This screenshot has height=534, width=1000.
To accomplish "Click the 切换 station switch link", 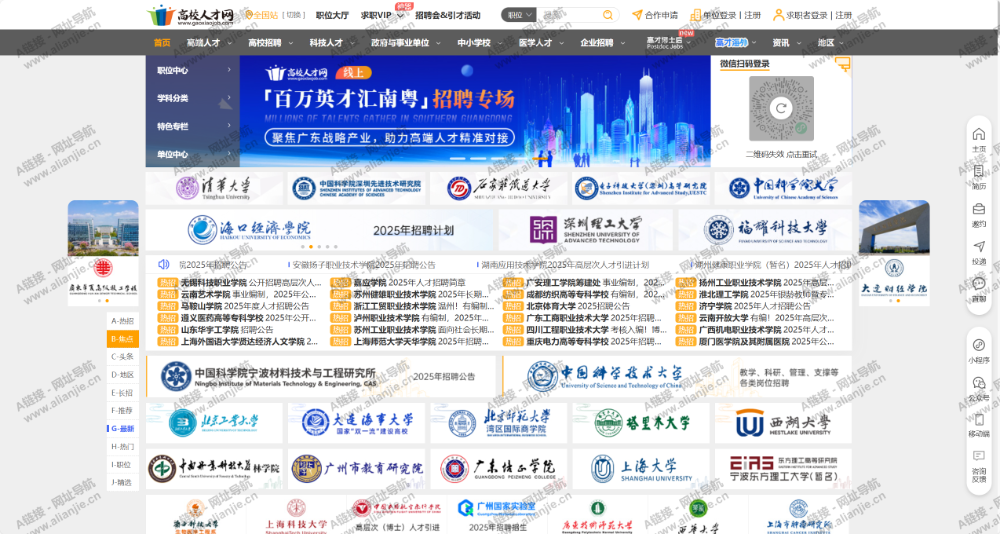I will pos(293,15).
